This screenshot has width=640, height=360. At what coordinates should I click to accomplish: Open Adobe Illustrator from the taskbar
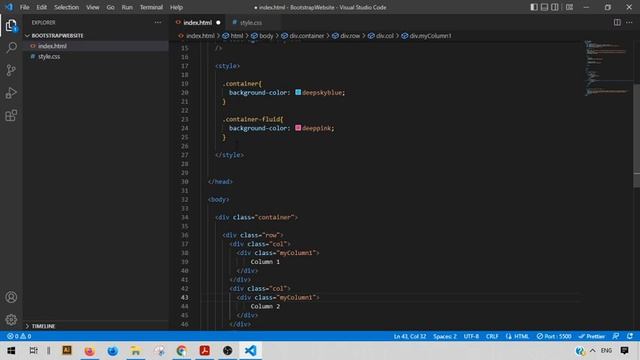pos(67,350)
